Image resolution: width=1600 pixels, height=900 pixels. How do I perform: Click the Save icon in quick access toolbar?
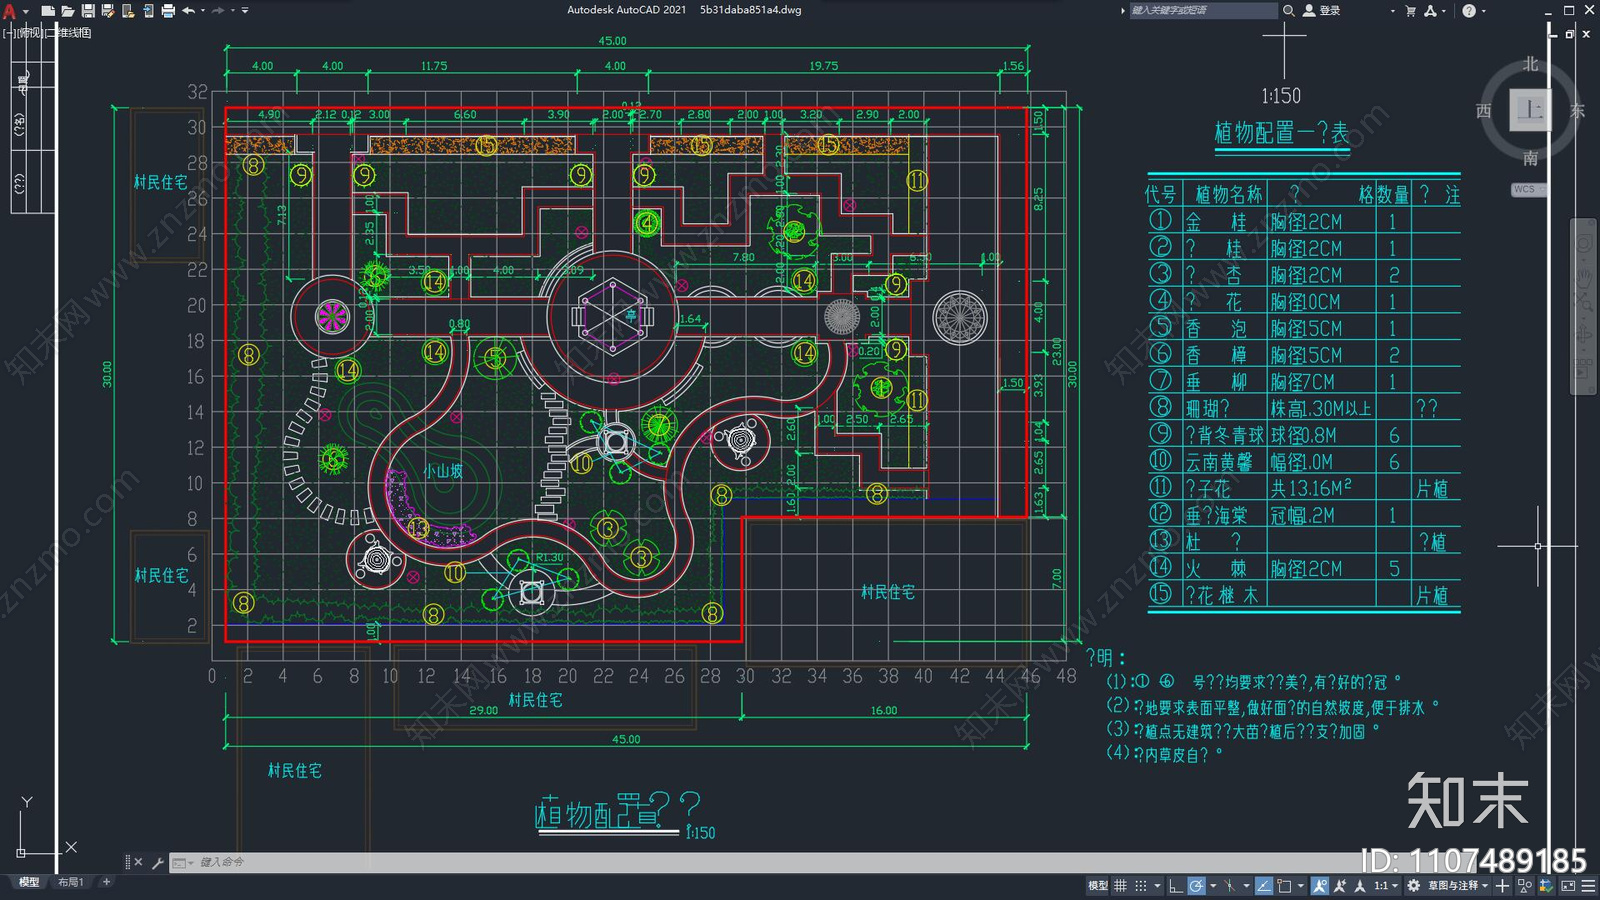click(88, 11)
